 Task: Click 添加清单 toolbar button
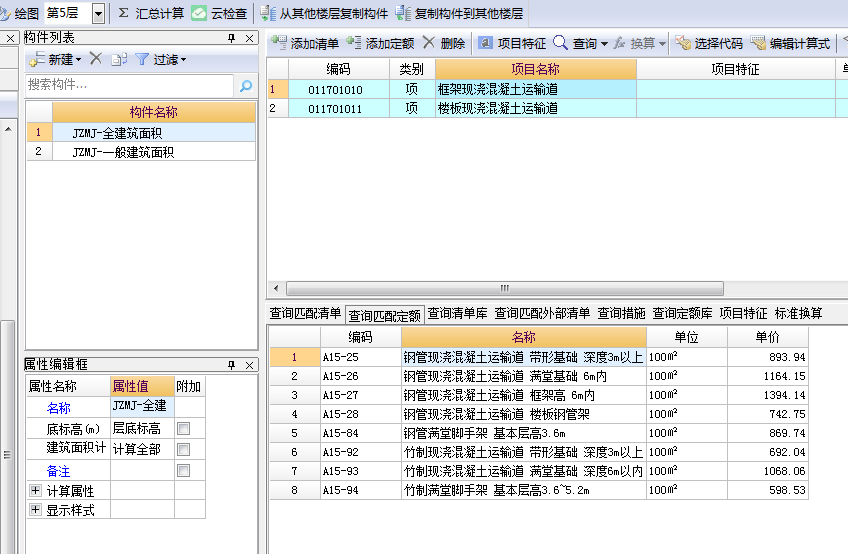[305, 43]
